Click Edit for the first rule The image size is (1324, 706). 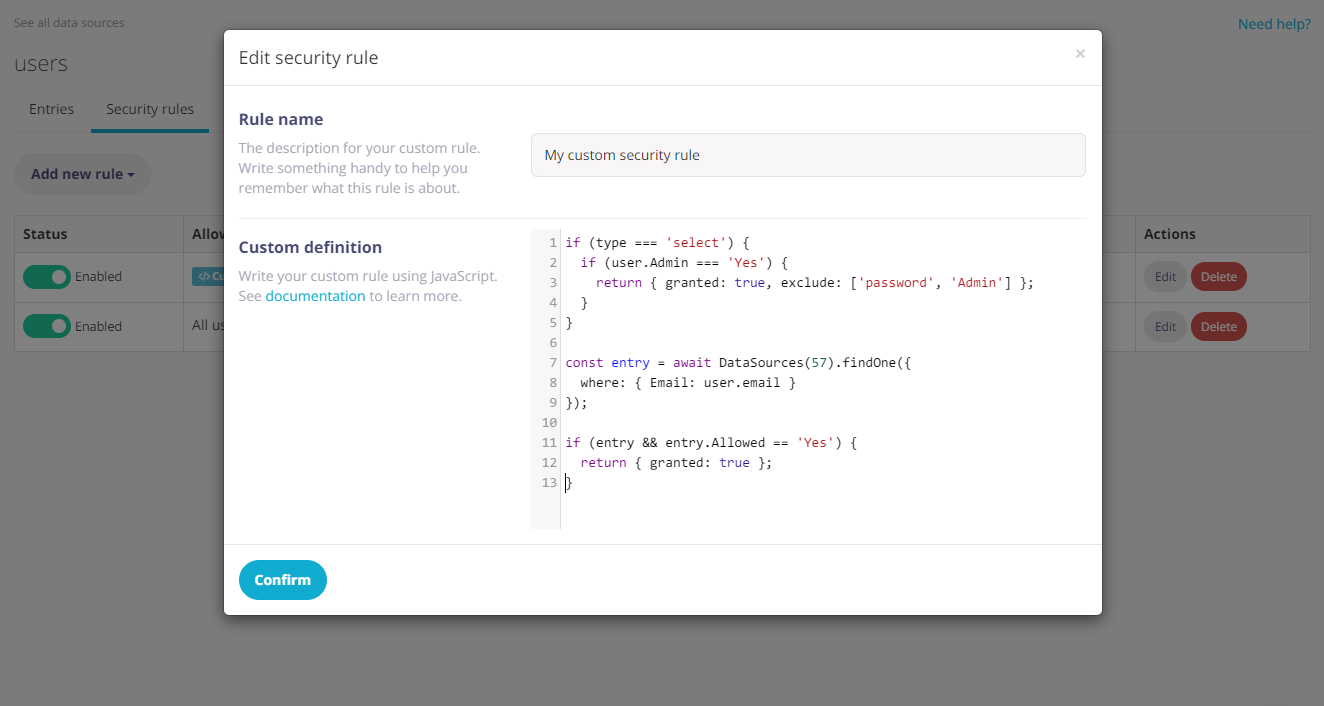[x=1165, y=277]
